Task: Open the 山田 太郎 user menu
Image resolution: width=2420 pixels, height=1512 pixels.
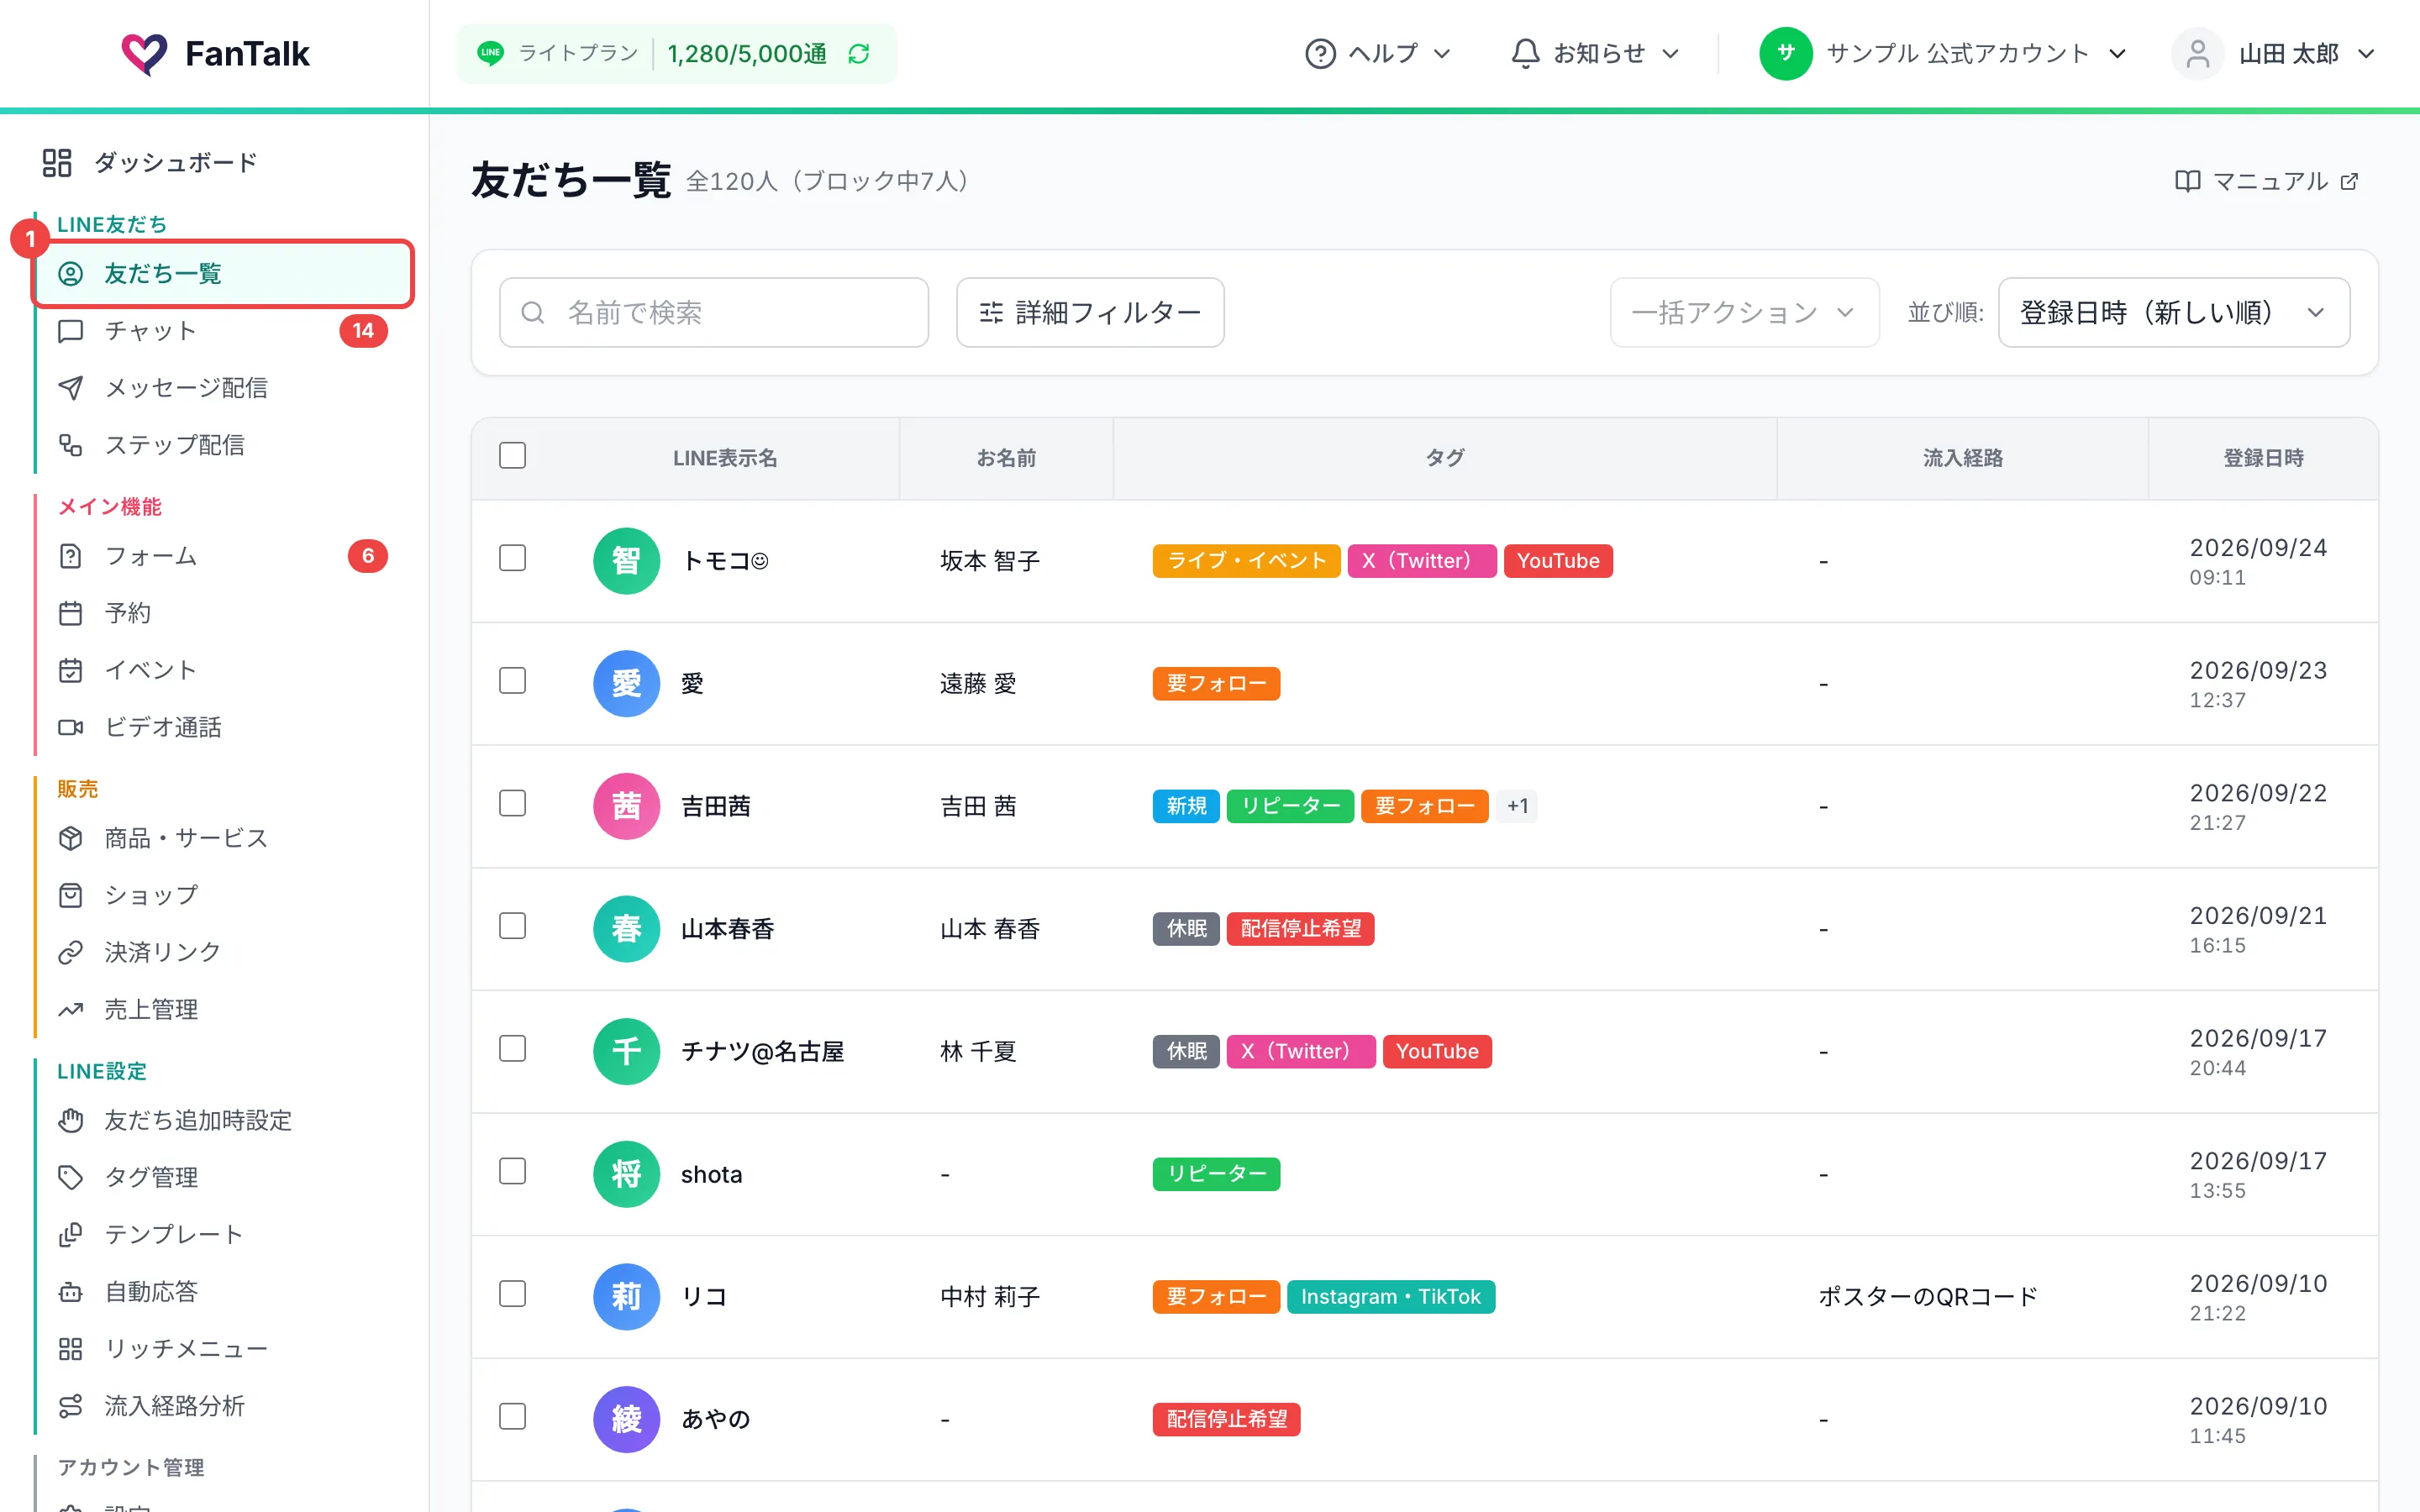Action: [x=2273, y=54]
